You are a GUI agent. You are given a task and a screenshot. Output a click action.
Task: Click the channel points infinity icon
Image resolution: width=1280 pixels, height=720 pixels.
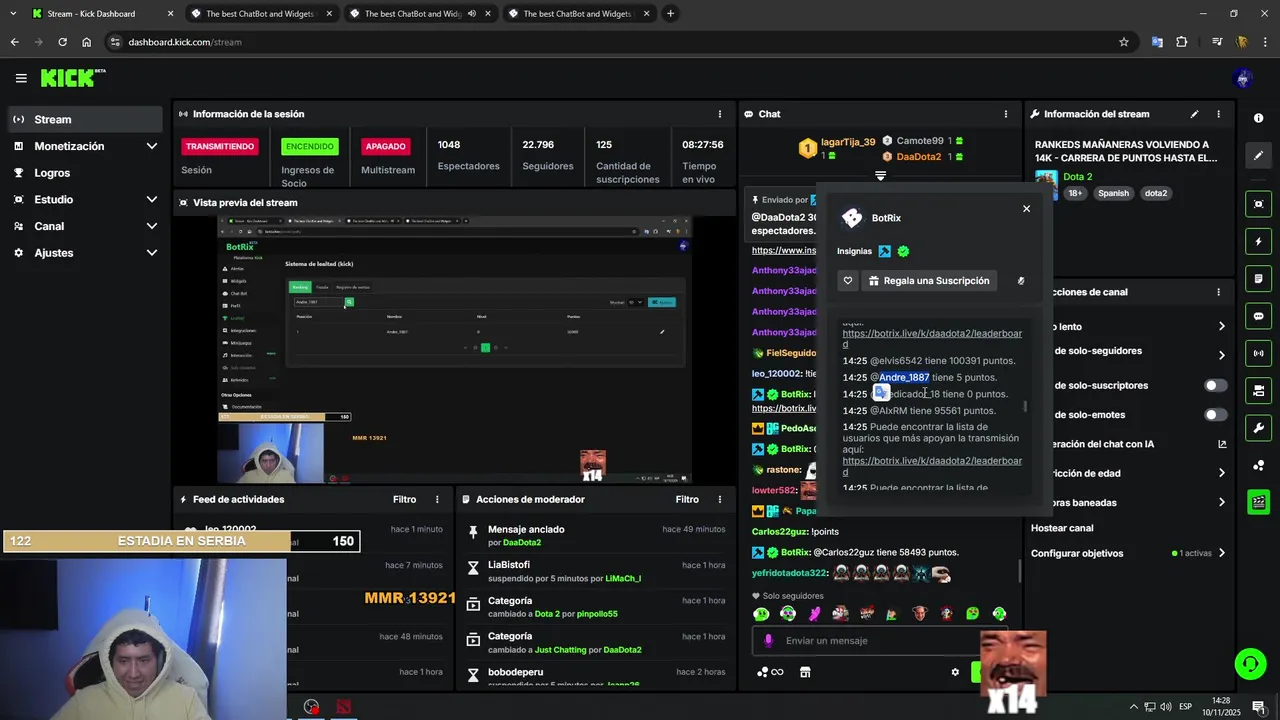point(770,672)
